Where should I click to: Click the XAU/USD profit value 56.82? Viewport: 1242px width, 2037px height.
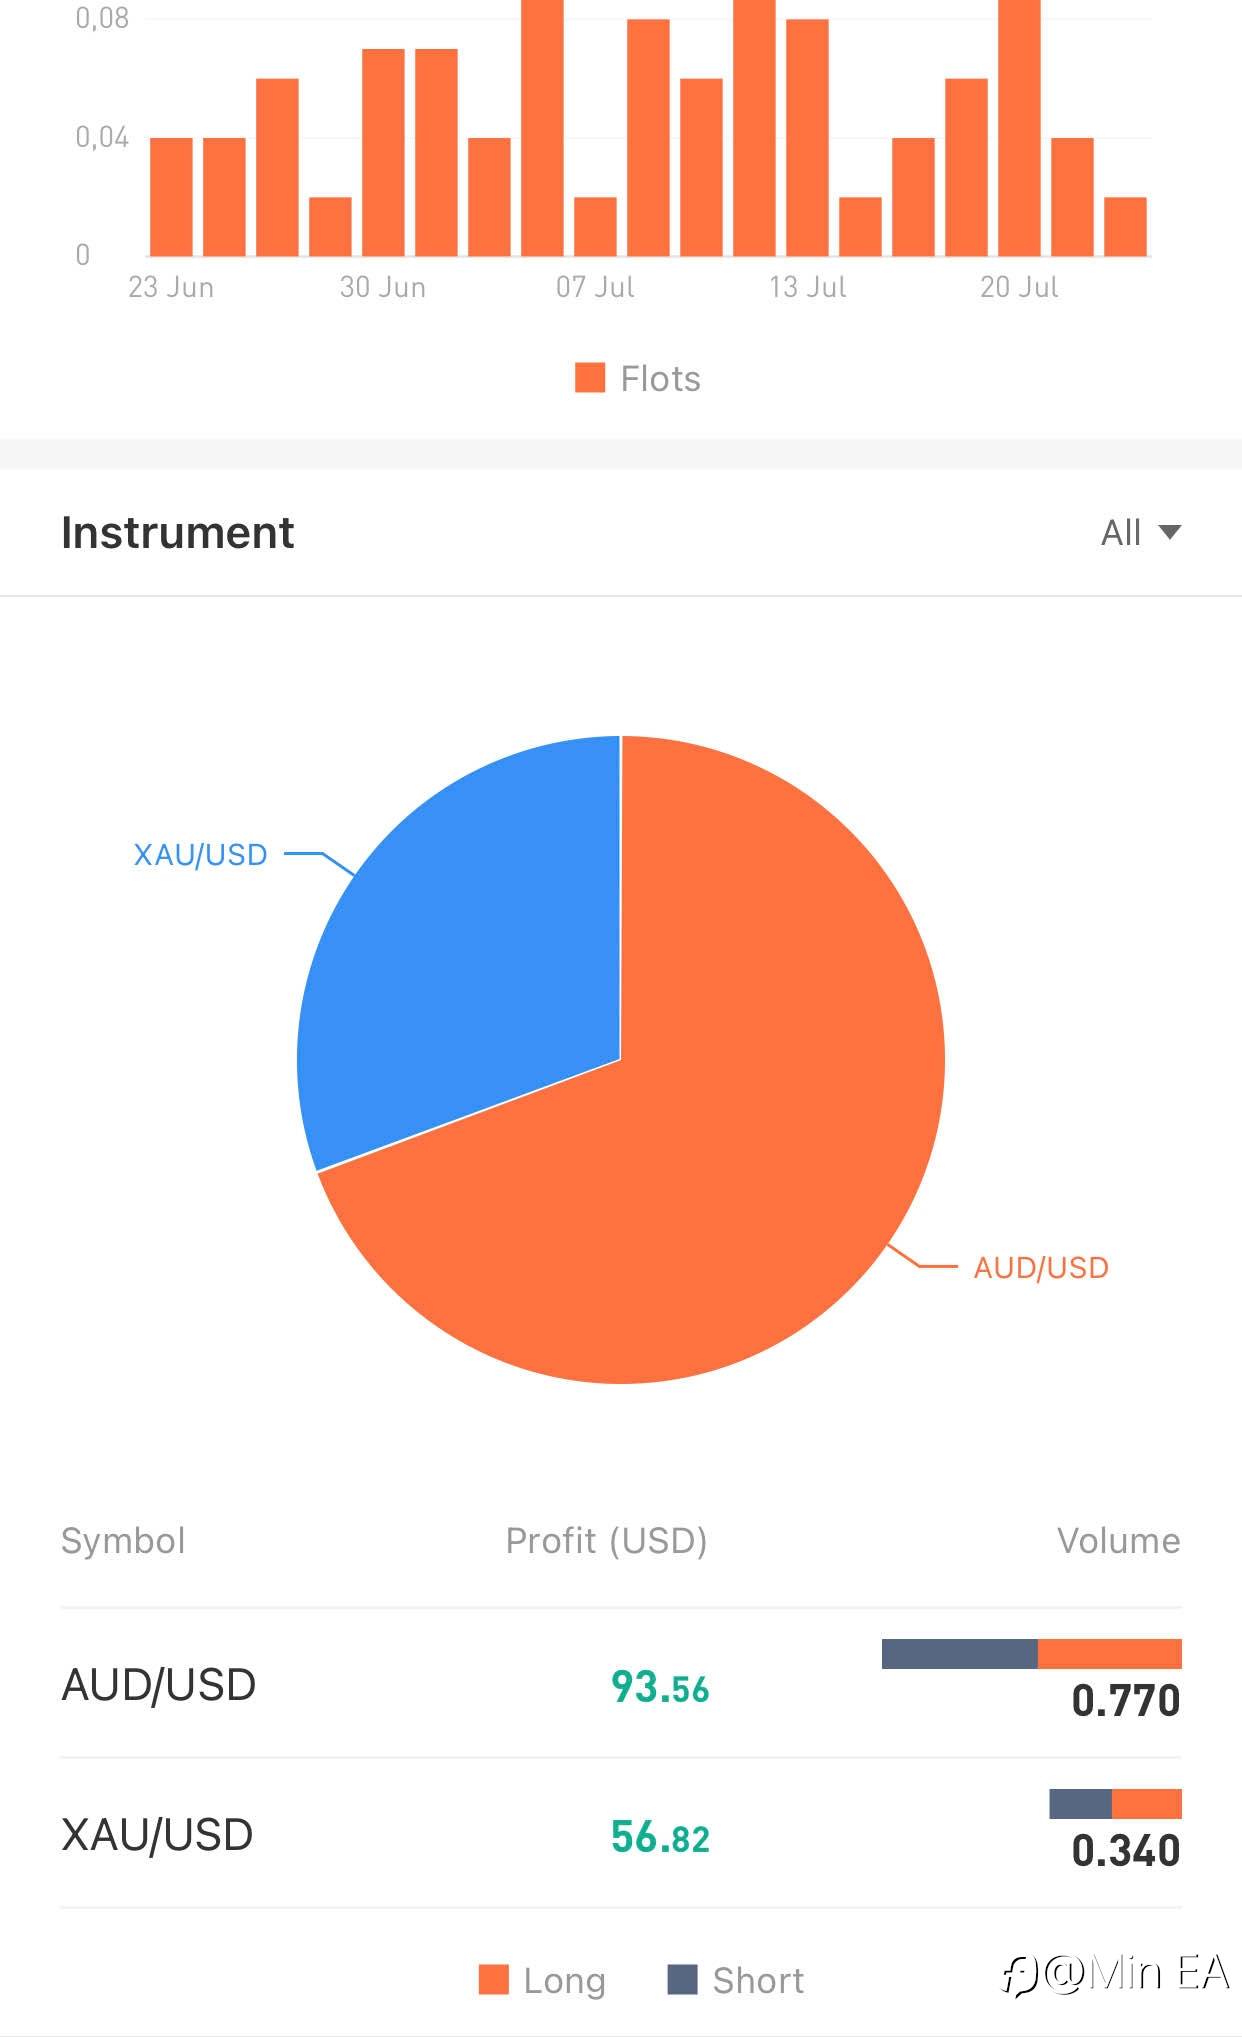pyautogui.click(x=660, y=1838)
